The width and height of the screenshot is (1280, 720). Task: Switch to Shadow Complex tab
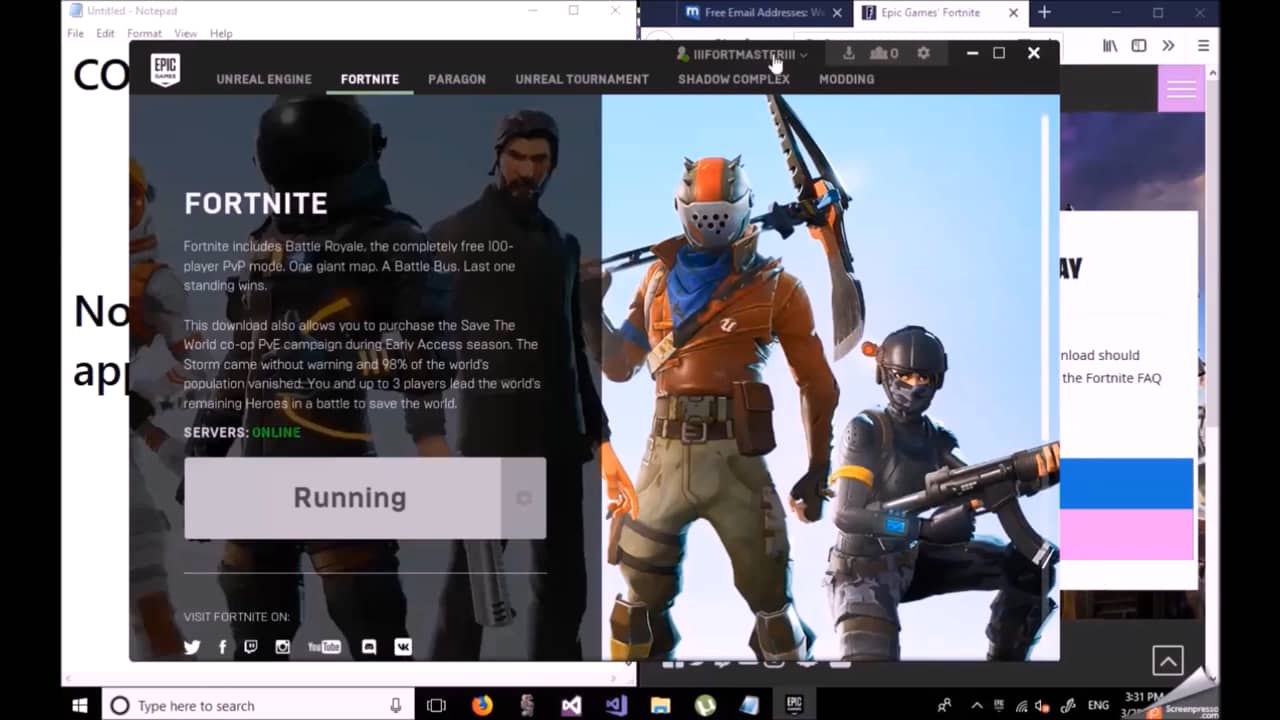734,79
